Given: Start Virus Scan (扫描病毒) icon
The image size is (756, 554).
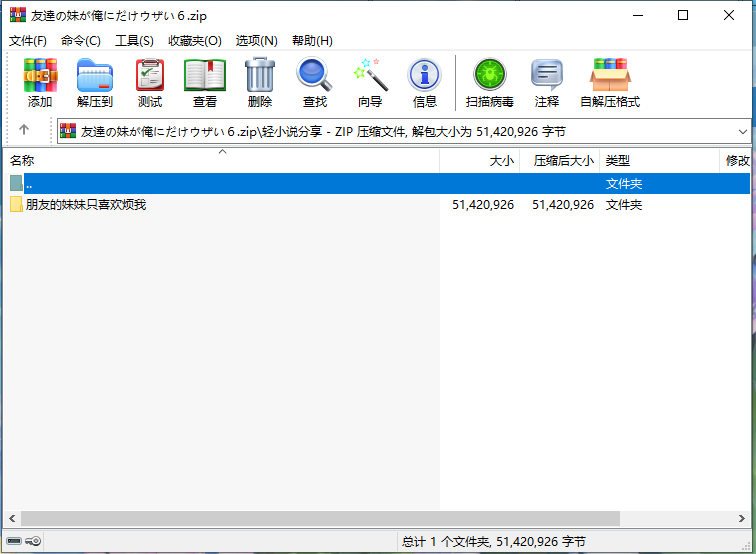Looking at the screenshot, I should [x=490, y=75].
